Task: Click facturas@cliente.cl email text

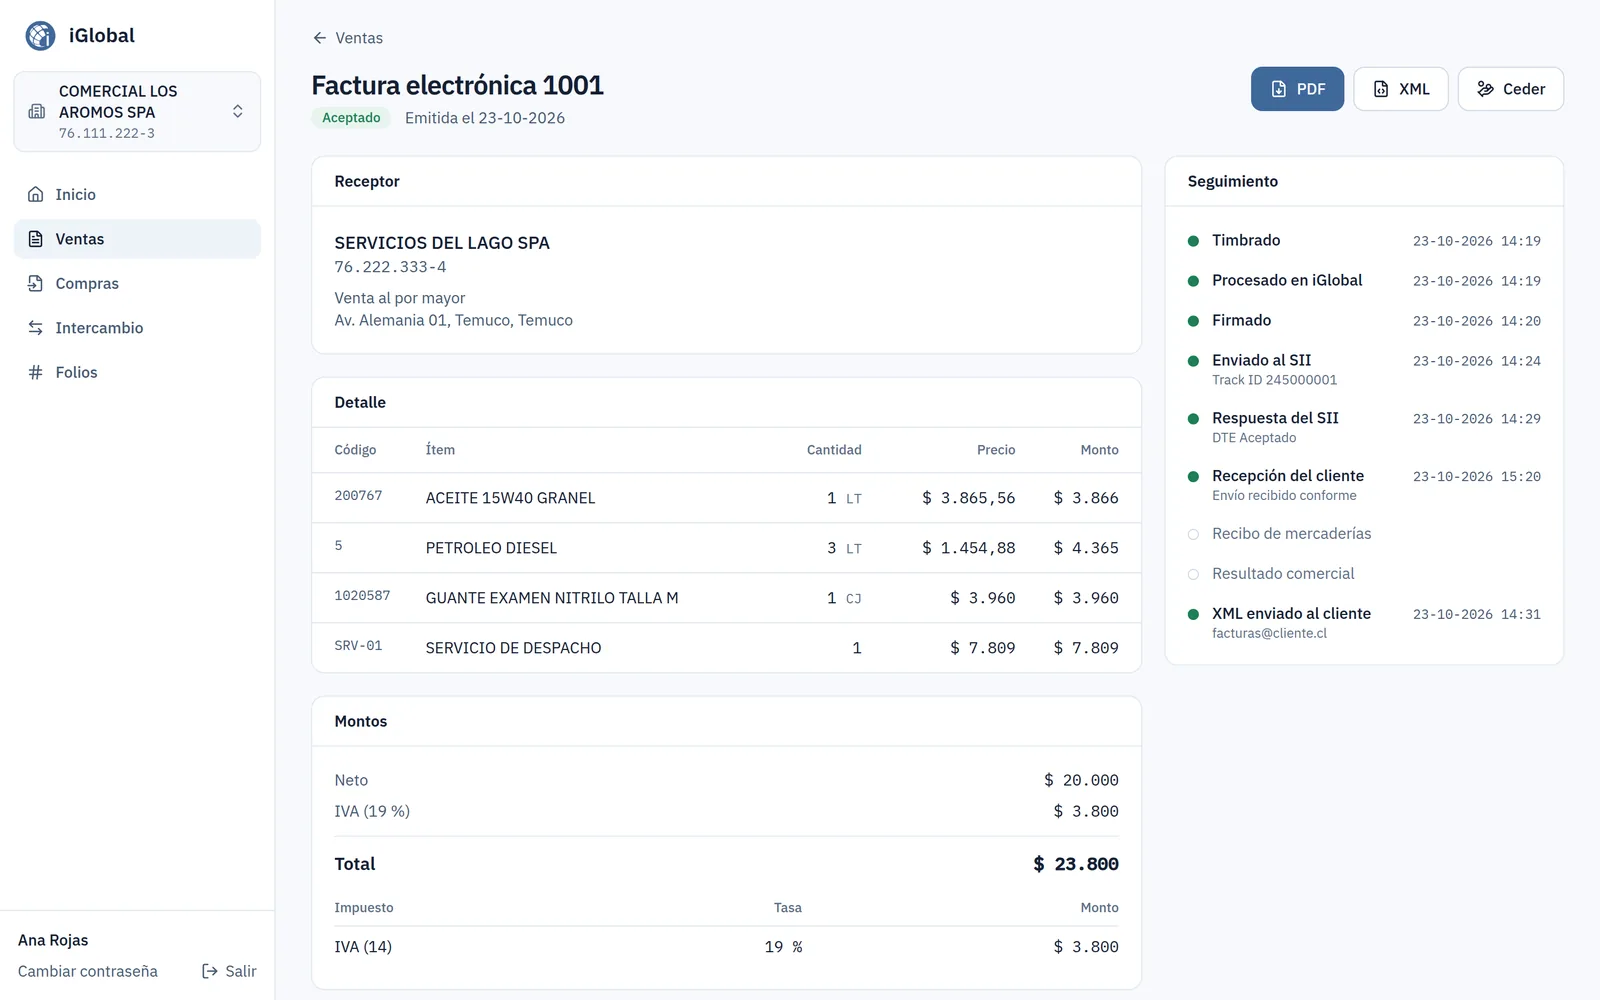Action: pos(1269,633)
